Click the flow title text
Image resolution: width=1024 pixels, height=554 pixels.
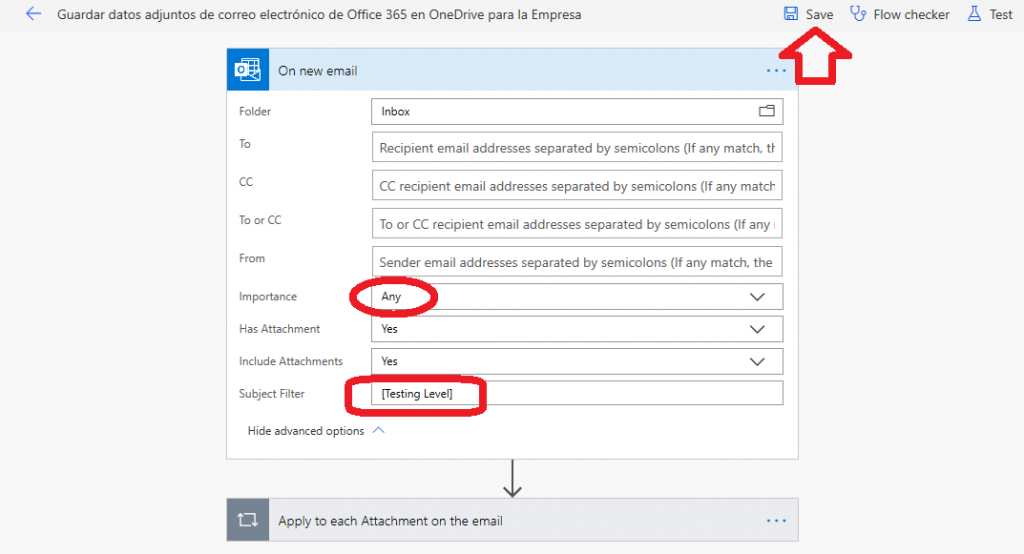(319, 15)
